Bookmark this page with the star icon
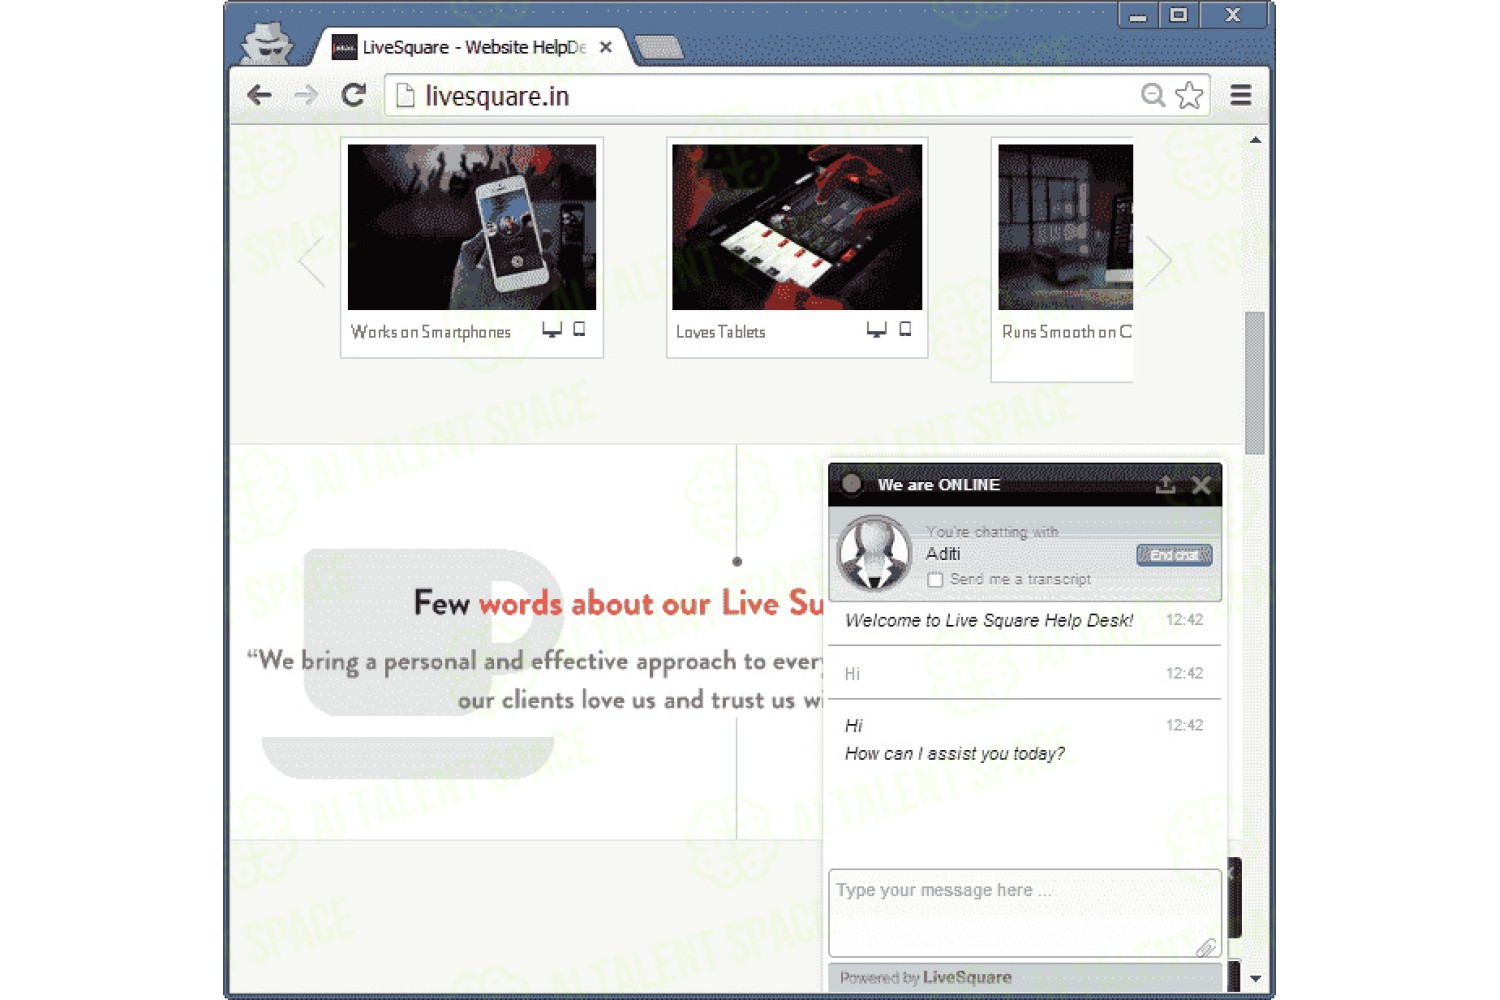The height and width of the screenshot is (1000, 1500). point(1189,95)
